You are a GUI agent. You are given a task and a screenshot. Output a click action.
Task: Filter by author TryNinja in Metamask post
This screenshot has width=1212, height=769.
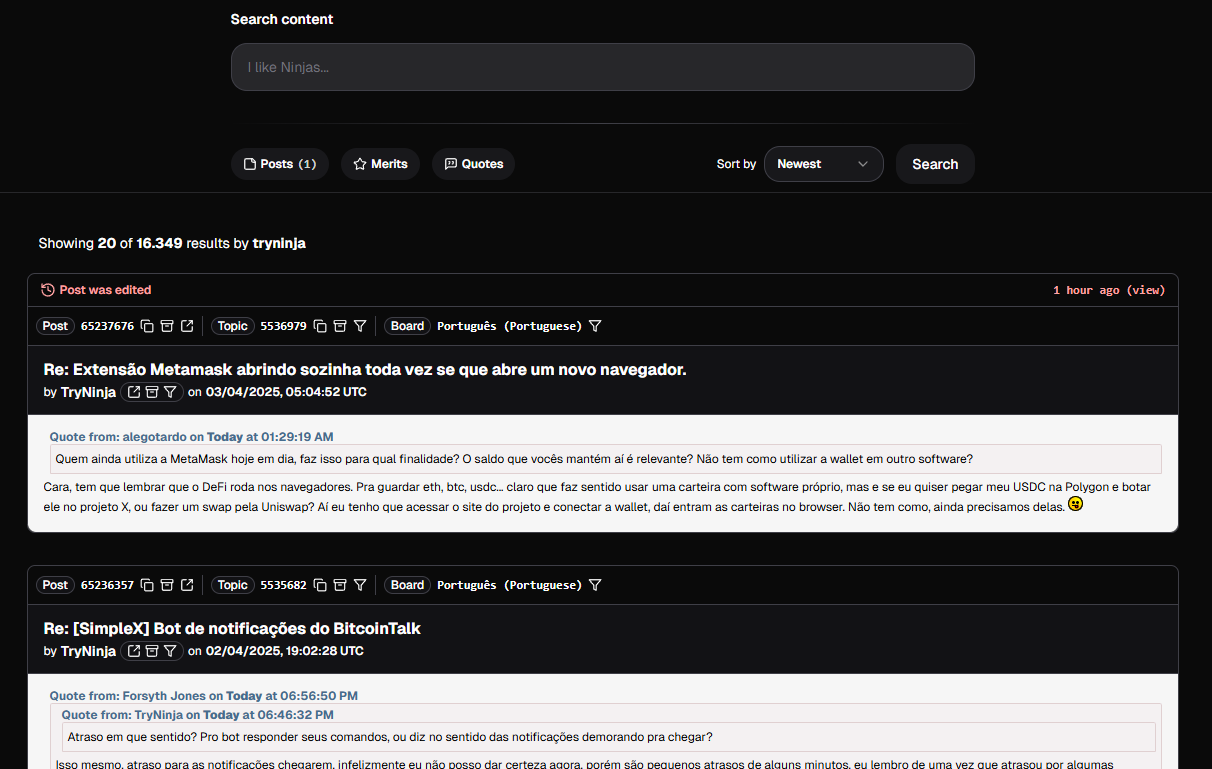click(170, 392)
